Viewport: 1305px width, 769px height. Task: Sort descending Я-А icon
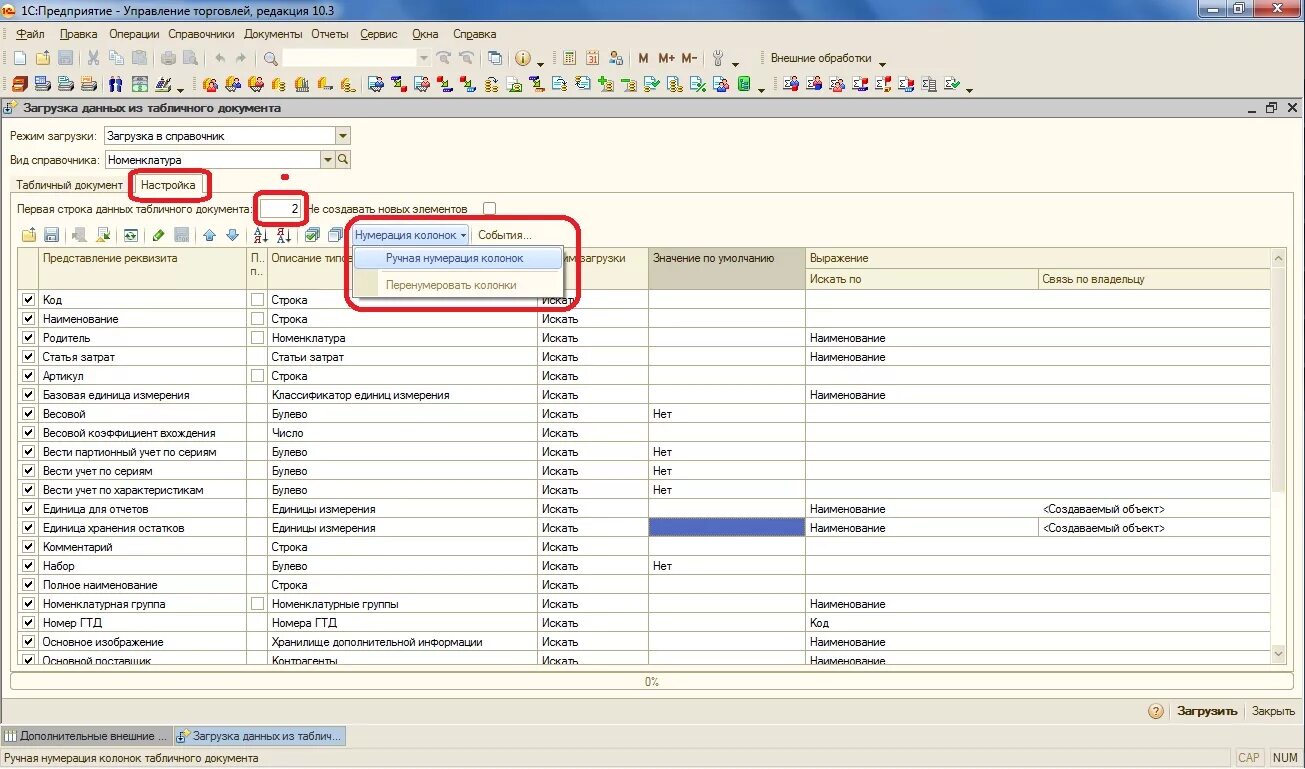click(283, 235)
